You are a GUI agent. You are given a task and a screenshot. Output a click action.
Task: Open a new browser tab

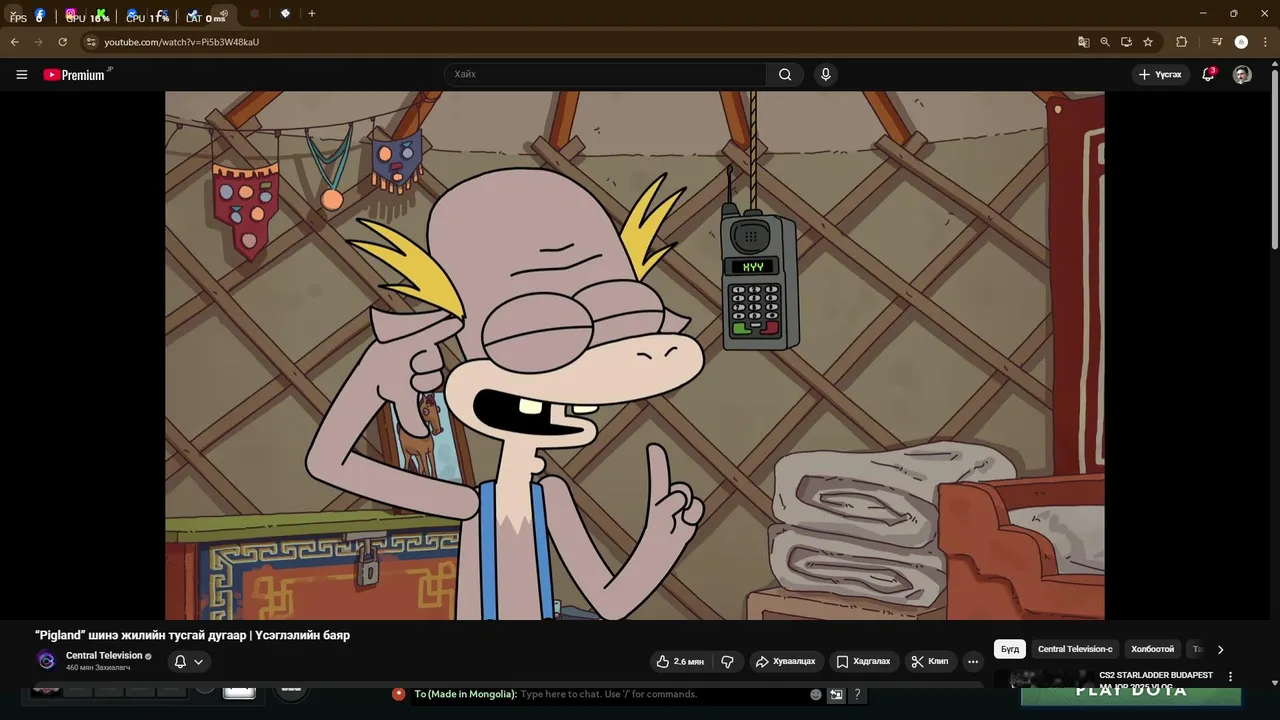(x=312, y=14)
